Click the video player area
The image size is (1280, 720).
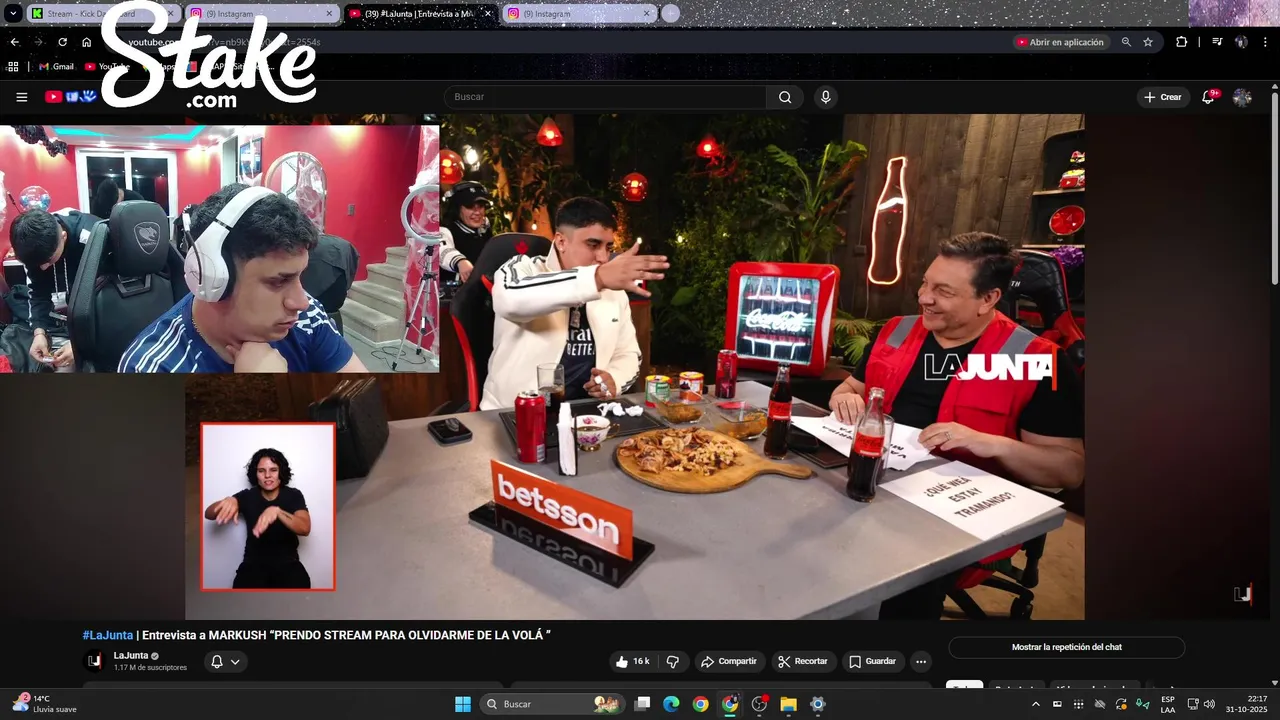click(635, 367)
